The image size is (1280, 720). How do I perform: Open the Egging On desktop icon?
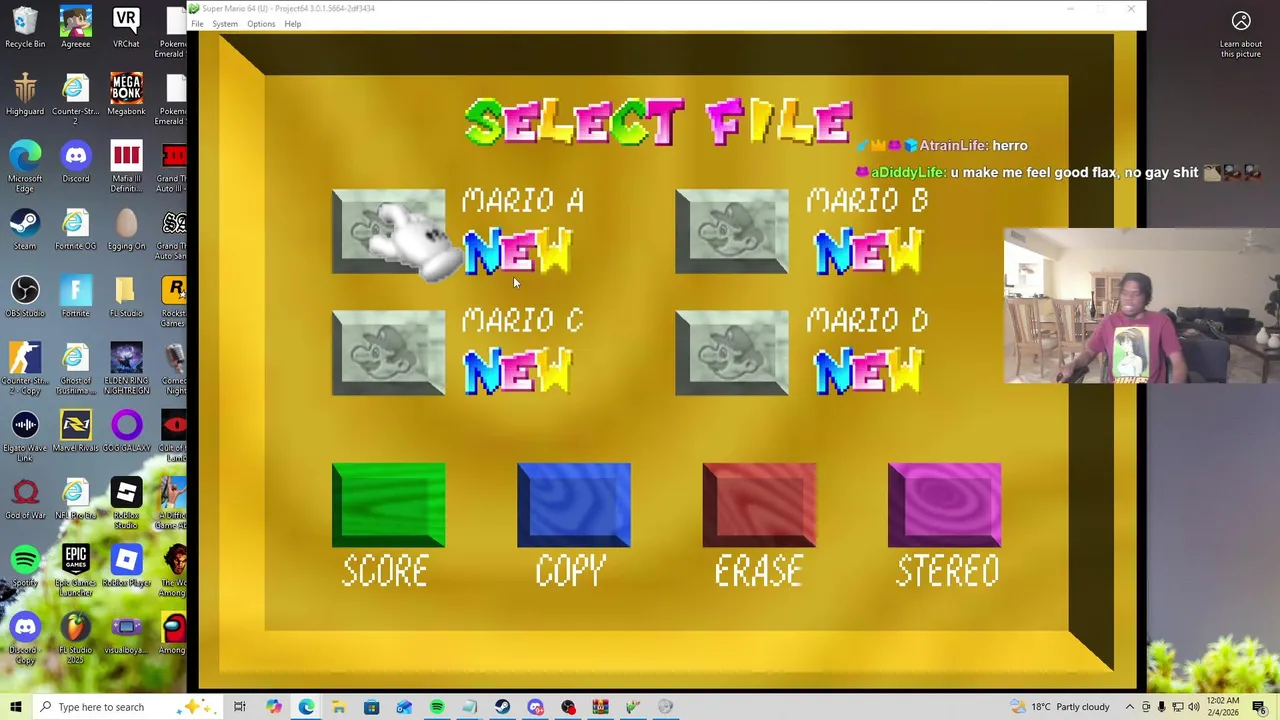[126, 229]
